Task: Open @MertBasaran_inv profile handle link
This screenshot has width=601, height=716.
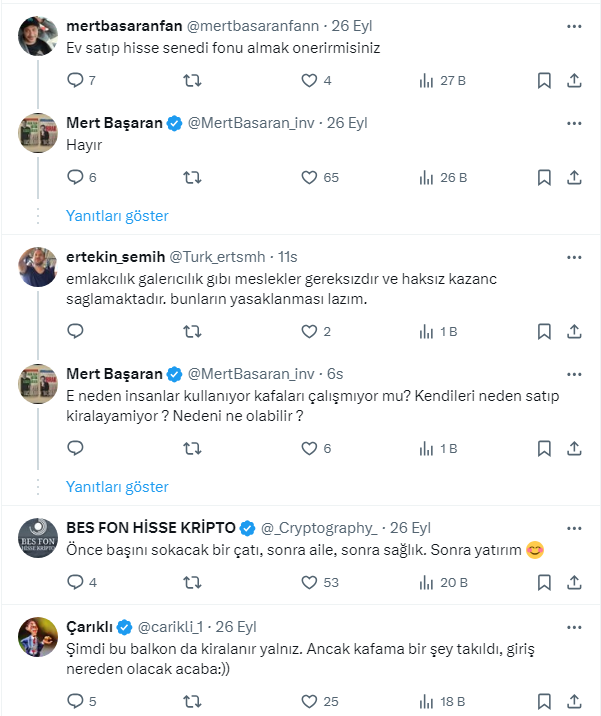Action: point(251,123)
